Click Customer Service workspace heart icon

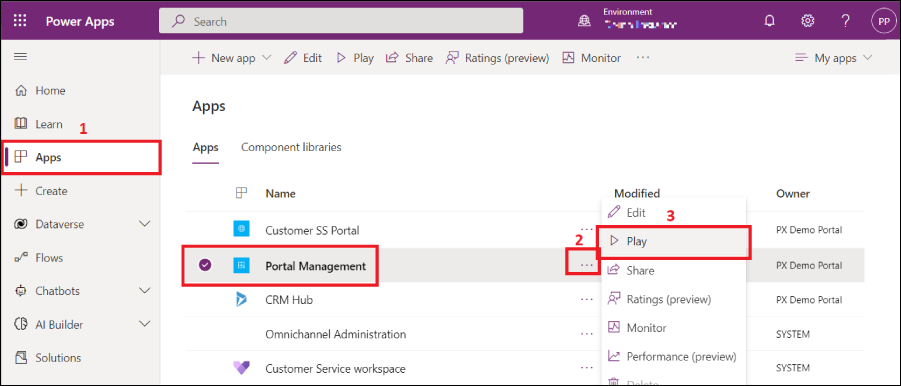tap(241, 368)
